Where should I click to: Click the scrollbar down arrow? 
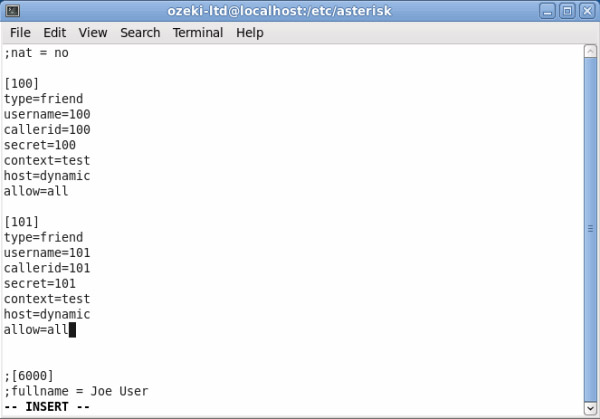(x=590, y=409)
